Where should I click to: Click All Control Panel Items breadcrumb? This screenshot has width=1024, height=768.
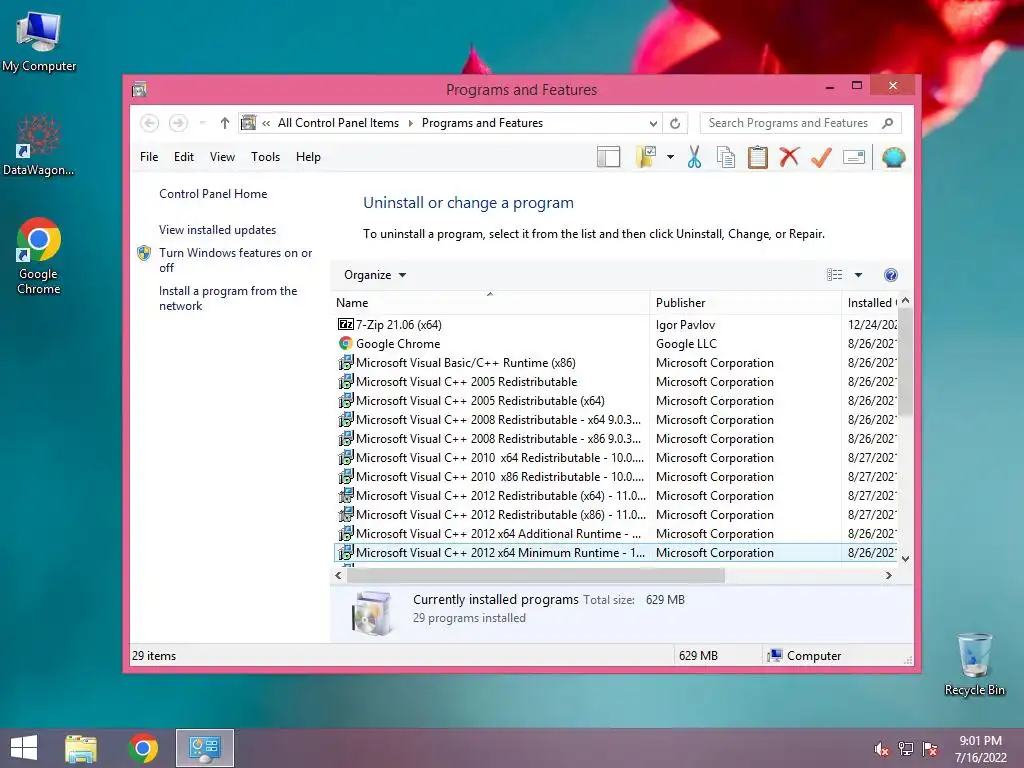point(338,123)
